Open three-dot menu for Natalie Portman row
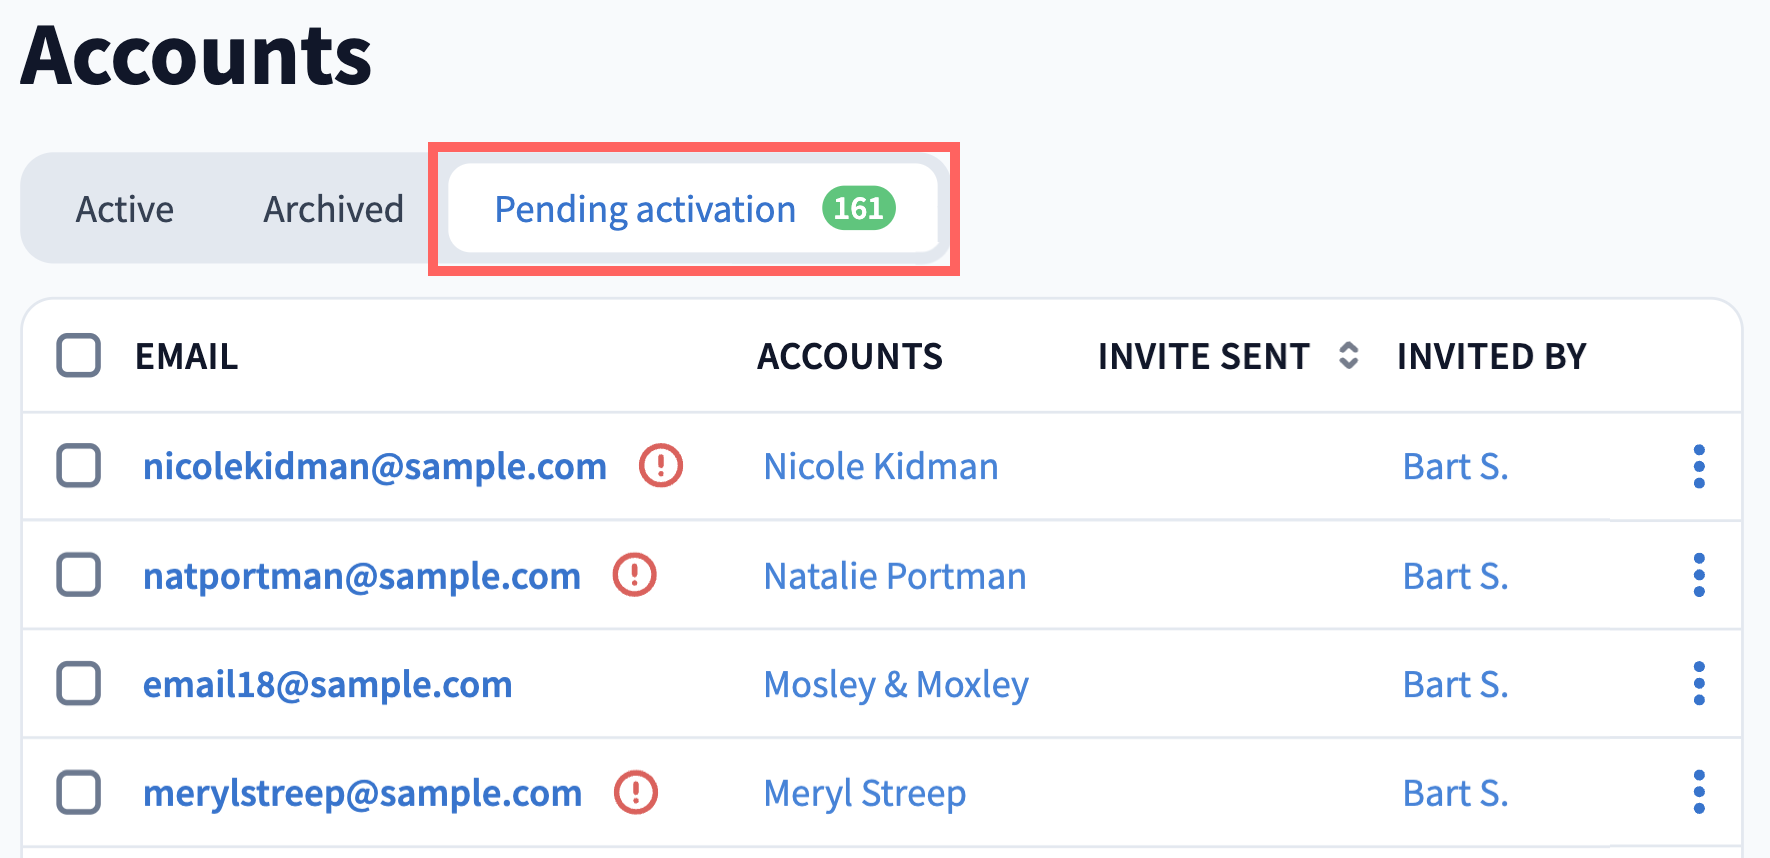The width and height of the screenshot is (1770, 858). click(1699, 575)
